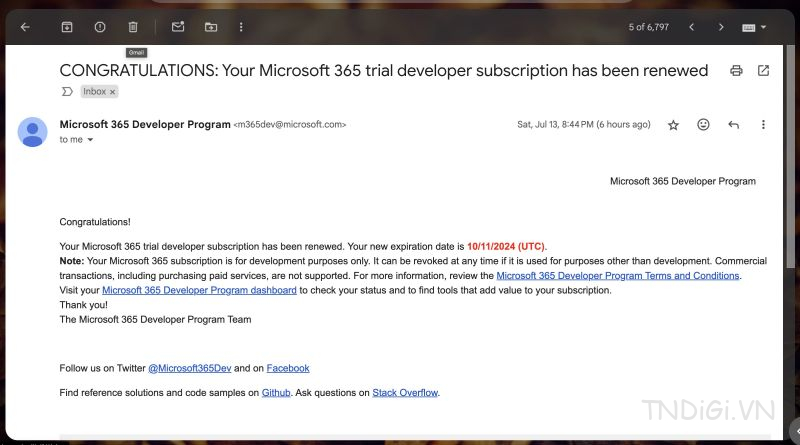Open the Stack Overflow link
The image size is (800, 445).
(x=405, y=393)
